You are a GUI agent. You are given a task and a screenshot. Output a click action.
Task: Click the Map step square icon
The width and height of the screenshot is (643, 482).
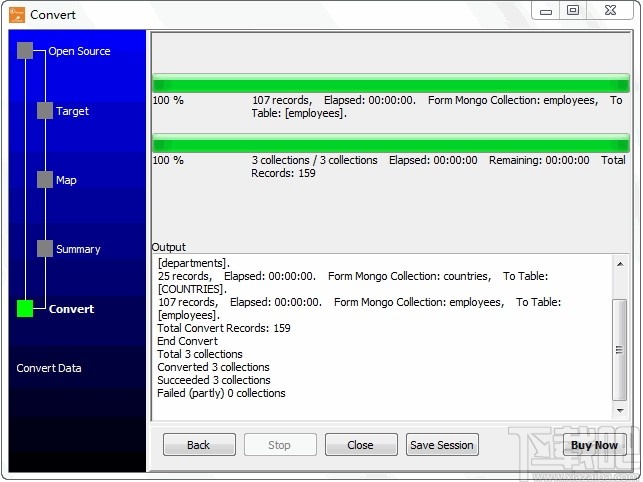[x=45, y=180]
